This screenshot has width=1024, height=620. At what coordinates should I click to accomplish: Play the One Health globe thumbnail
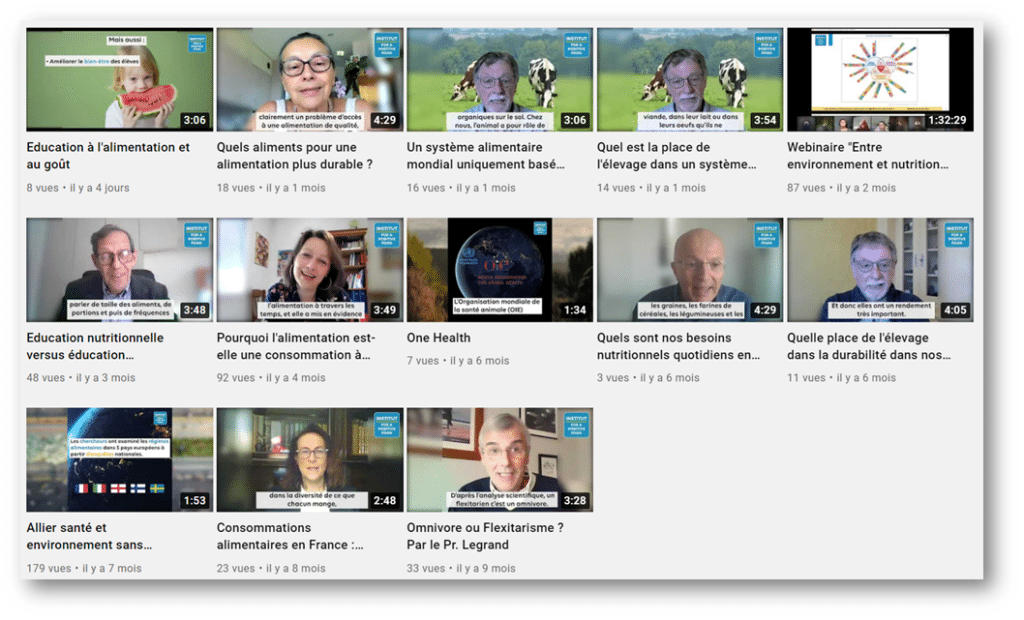[499, 270]
